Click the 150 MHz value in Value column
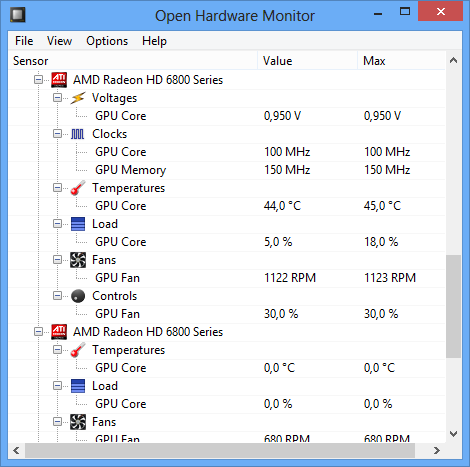This screenshot has width=470, height=467. click(287, 170)
